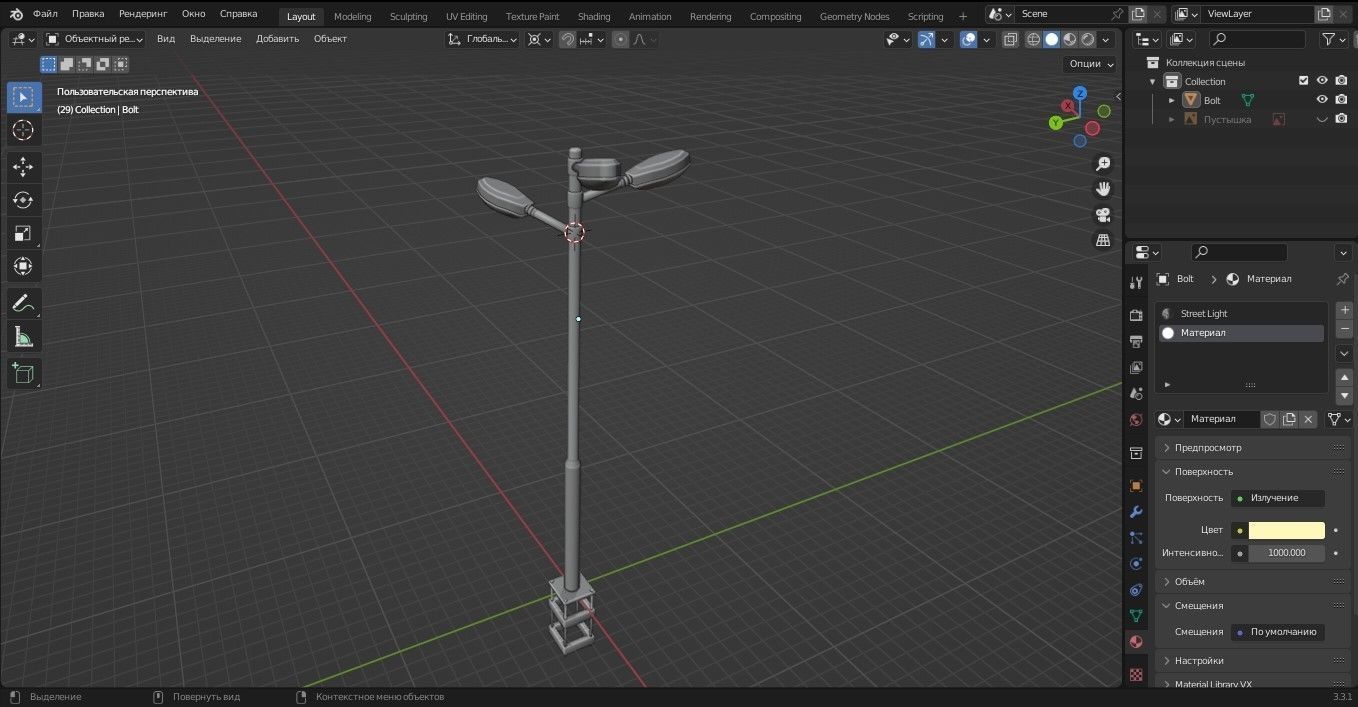Viewport: 1358px width, 707px height.
Task: Add a new material slot
Action: (x=1344, y=310)
